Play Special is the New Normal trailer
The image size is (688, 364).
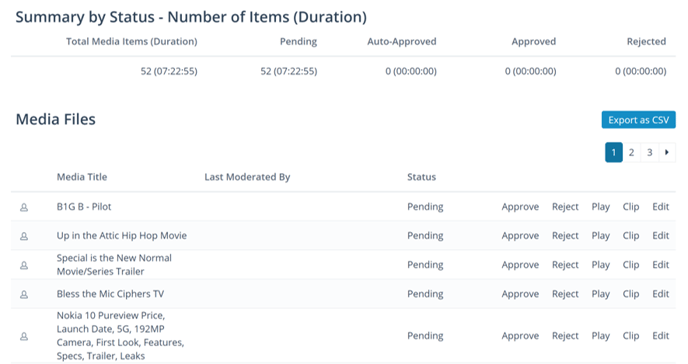tap(601, 265)
